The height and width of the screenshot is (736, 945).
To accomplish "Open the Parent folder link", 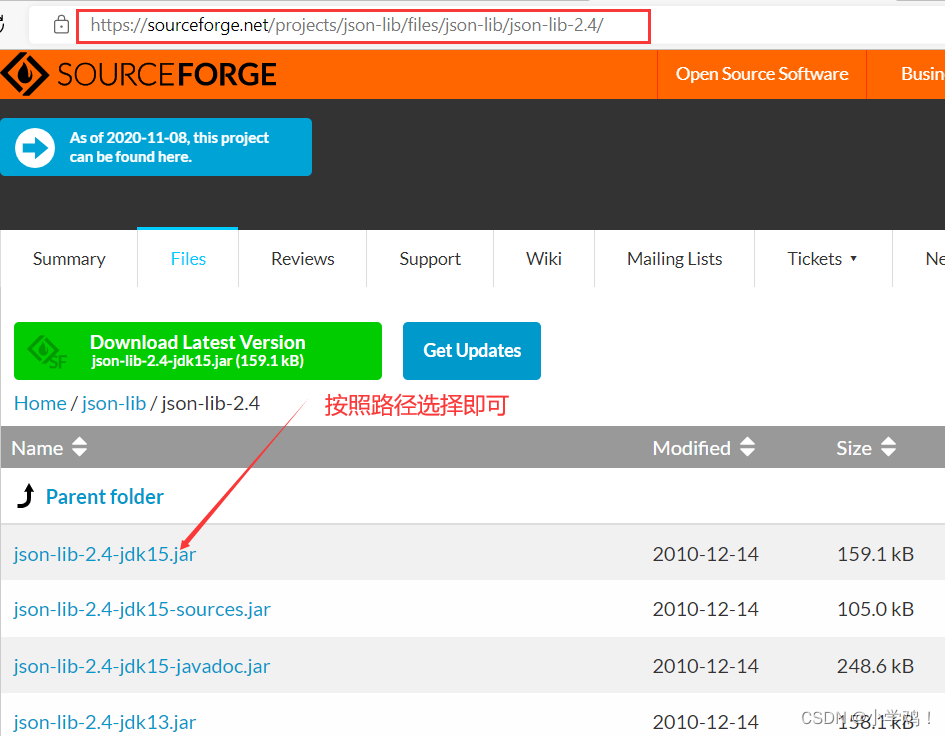I will point(105,497).
